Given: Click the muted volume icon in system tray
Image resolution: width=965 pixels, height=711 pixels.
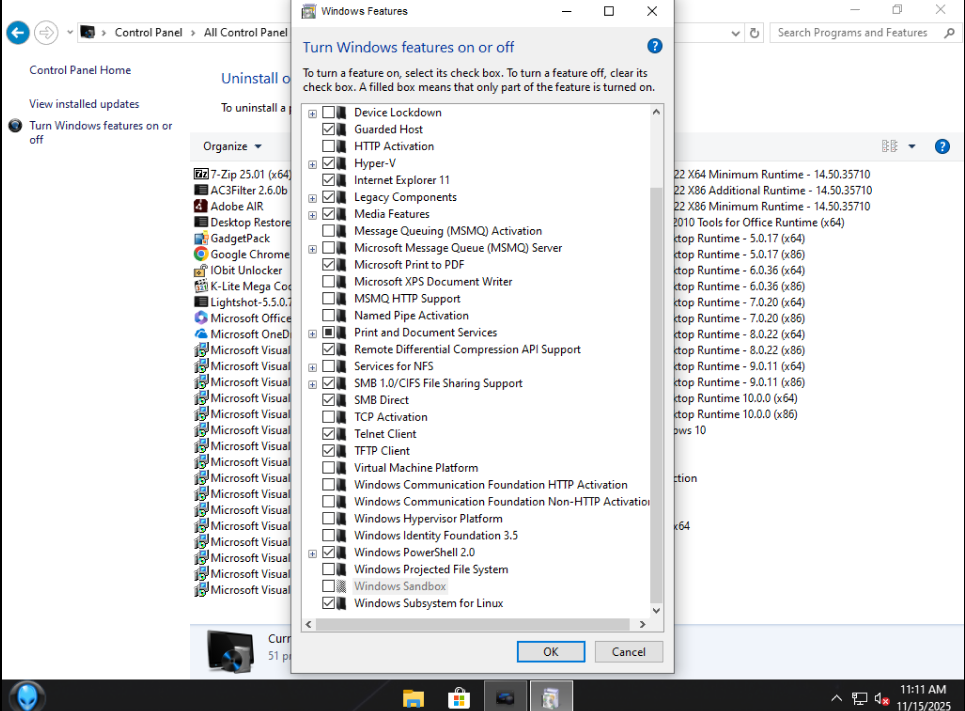Looking at the screenshot, I should 881,699.
